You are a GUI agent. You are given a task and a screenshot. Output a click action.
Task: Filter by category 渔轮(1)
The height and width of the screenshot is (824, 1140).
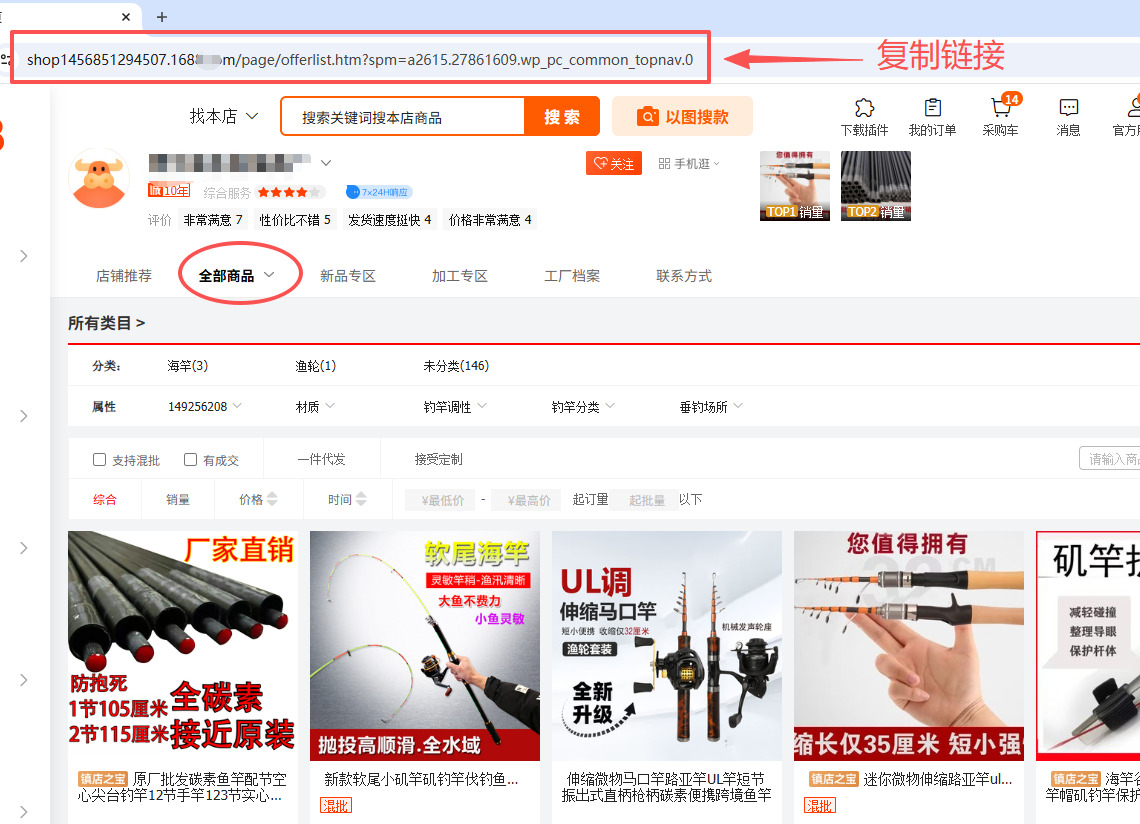click(316, 366)
